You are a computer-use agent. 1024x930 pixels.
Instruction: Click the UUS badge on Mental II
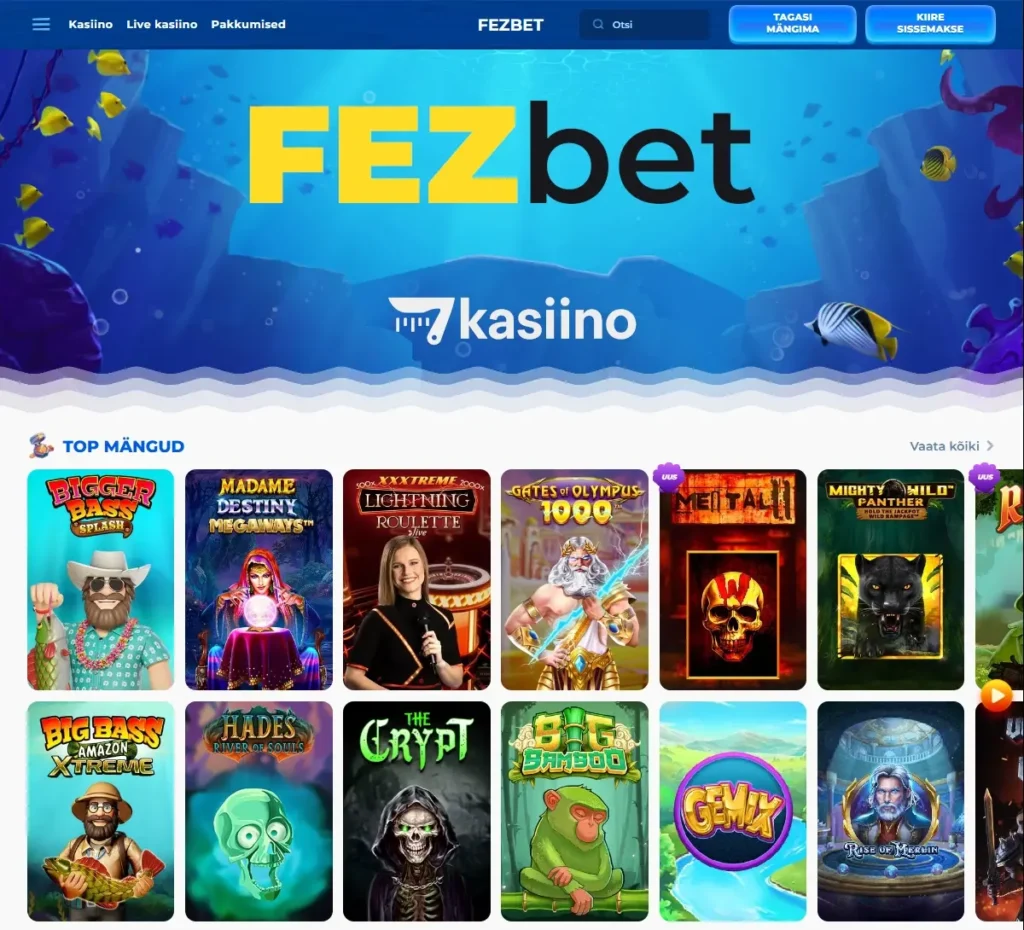pos(669,476)
